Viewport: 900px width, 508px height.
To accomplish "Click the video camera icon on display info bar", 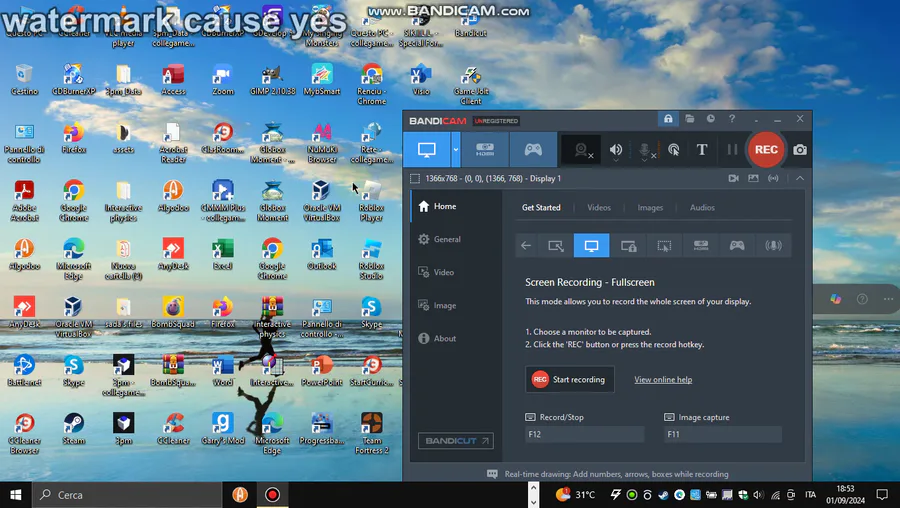I will point(734,179).
